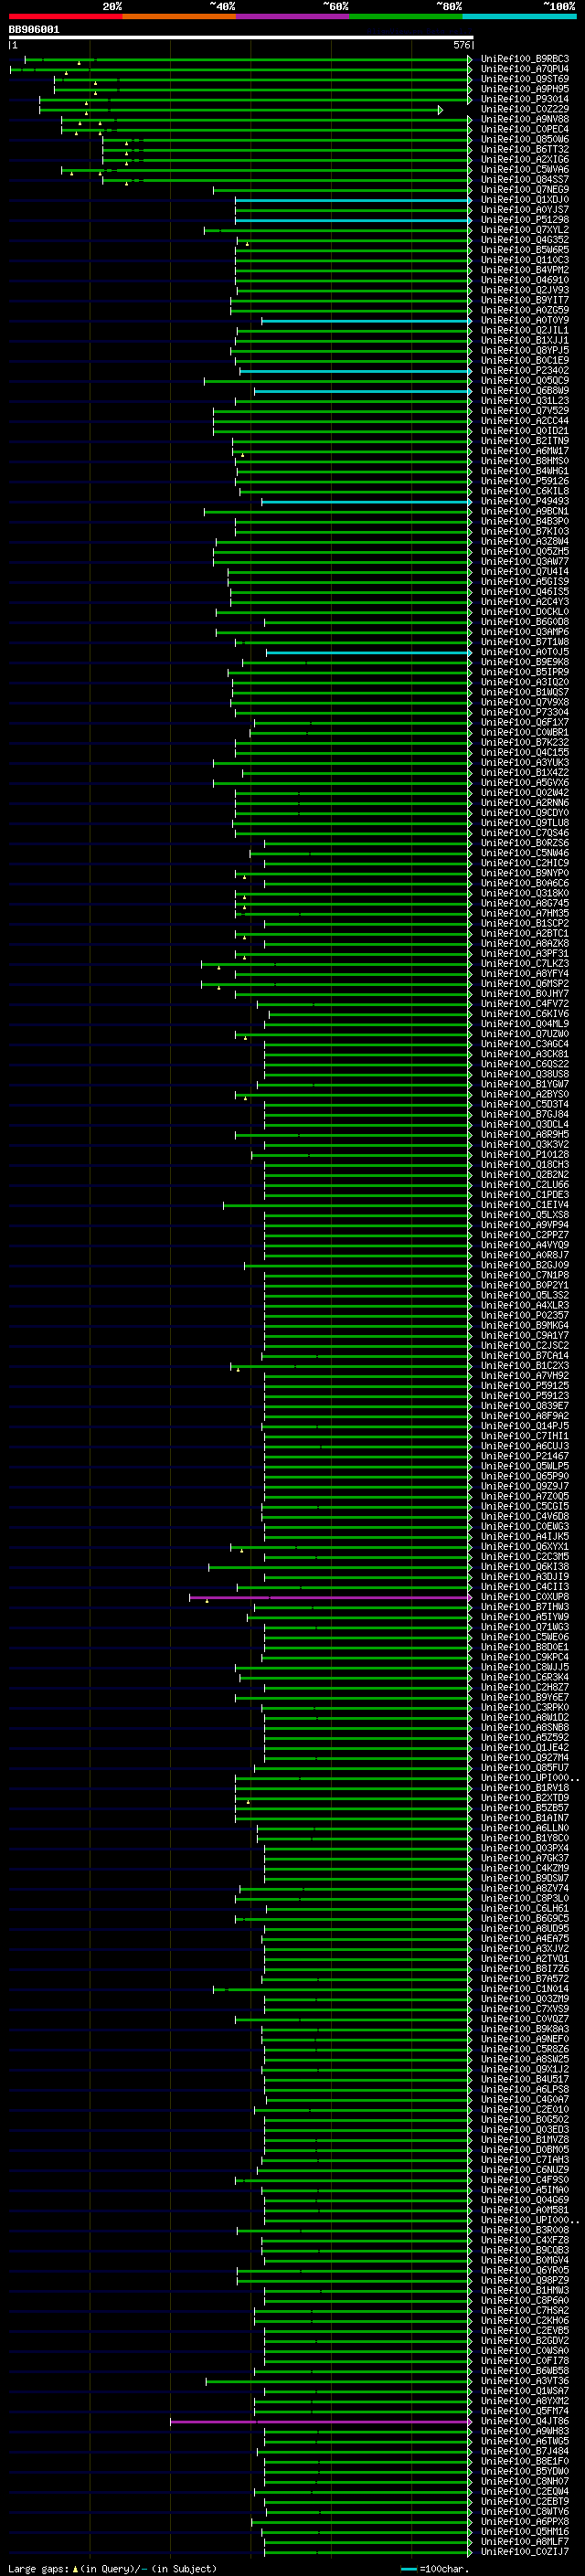
Task: Click the hit label UniRef100_Q9ST69
Action: [x=525, y=79]
